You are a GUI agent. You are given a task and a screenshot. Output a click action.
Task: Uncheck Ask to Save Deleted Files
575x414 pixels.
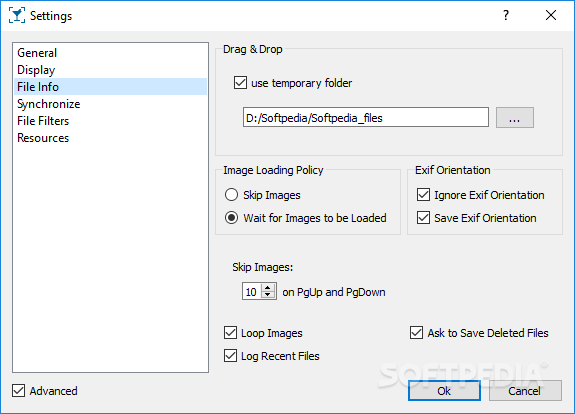point(416,333)
